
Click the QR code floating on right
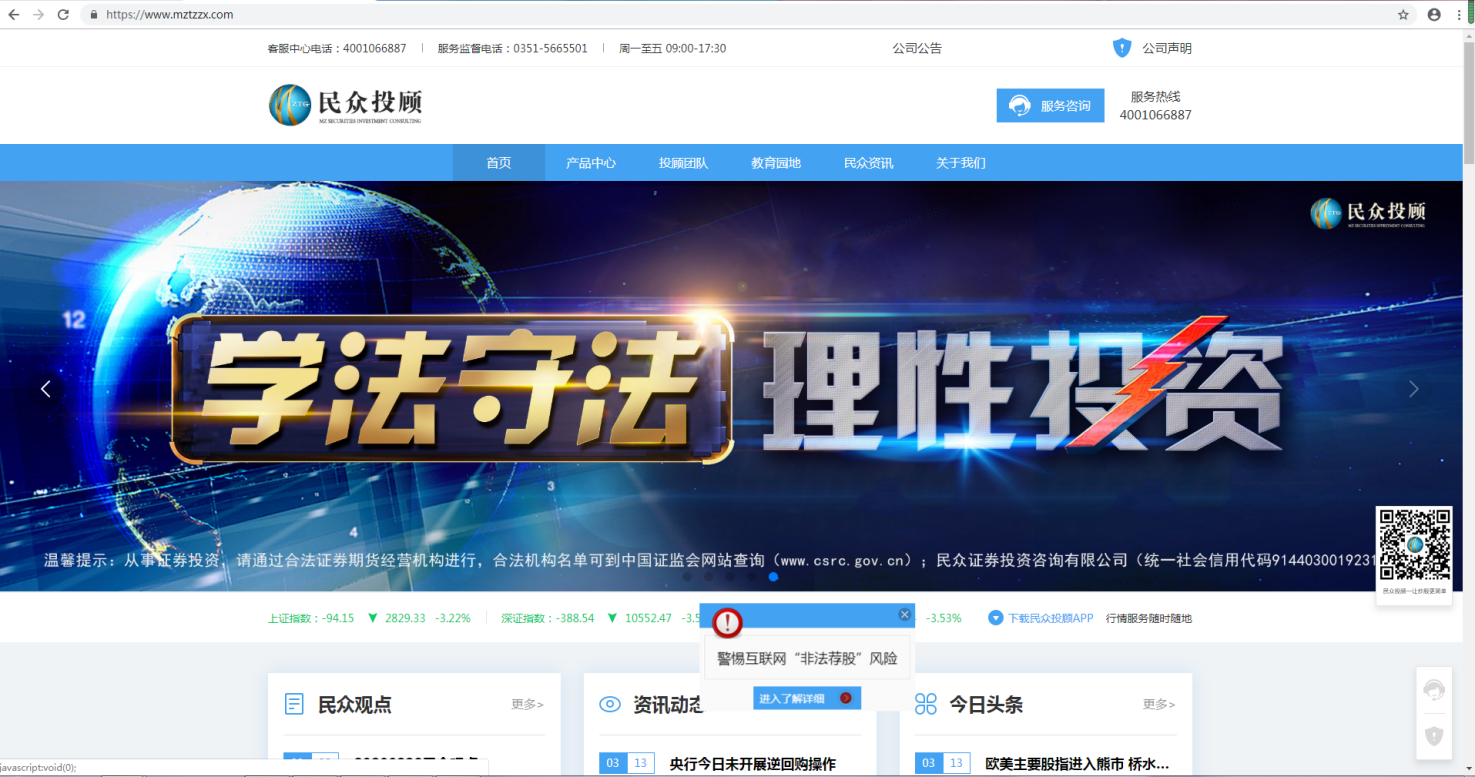[x=1414, y=545]
